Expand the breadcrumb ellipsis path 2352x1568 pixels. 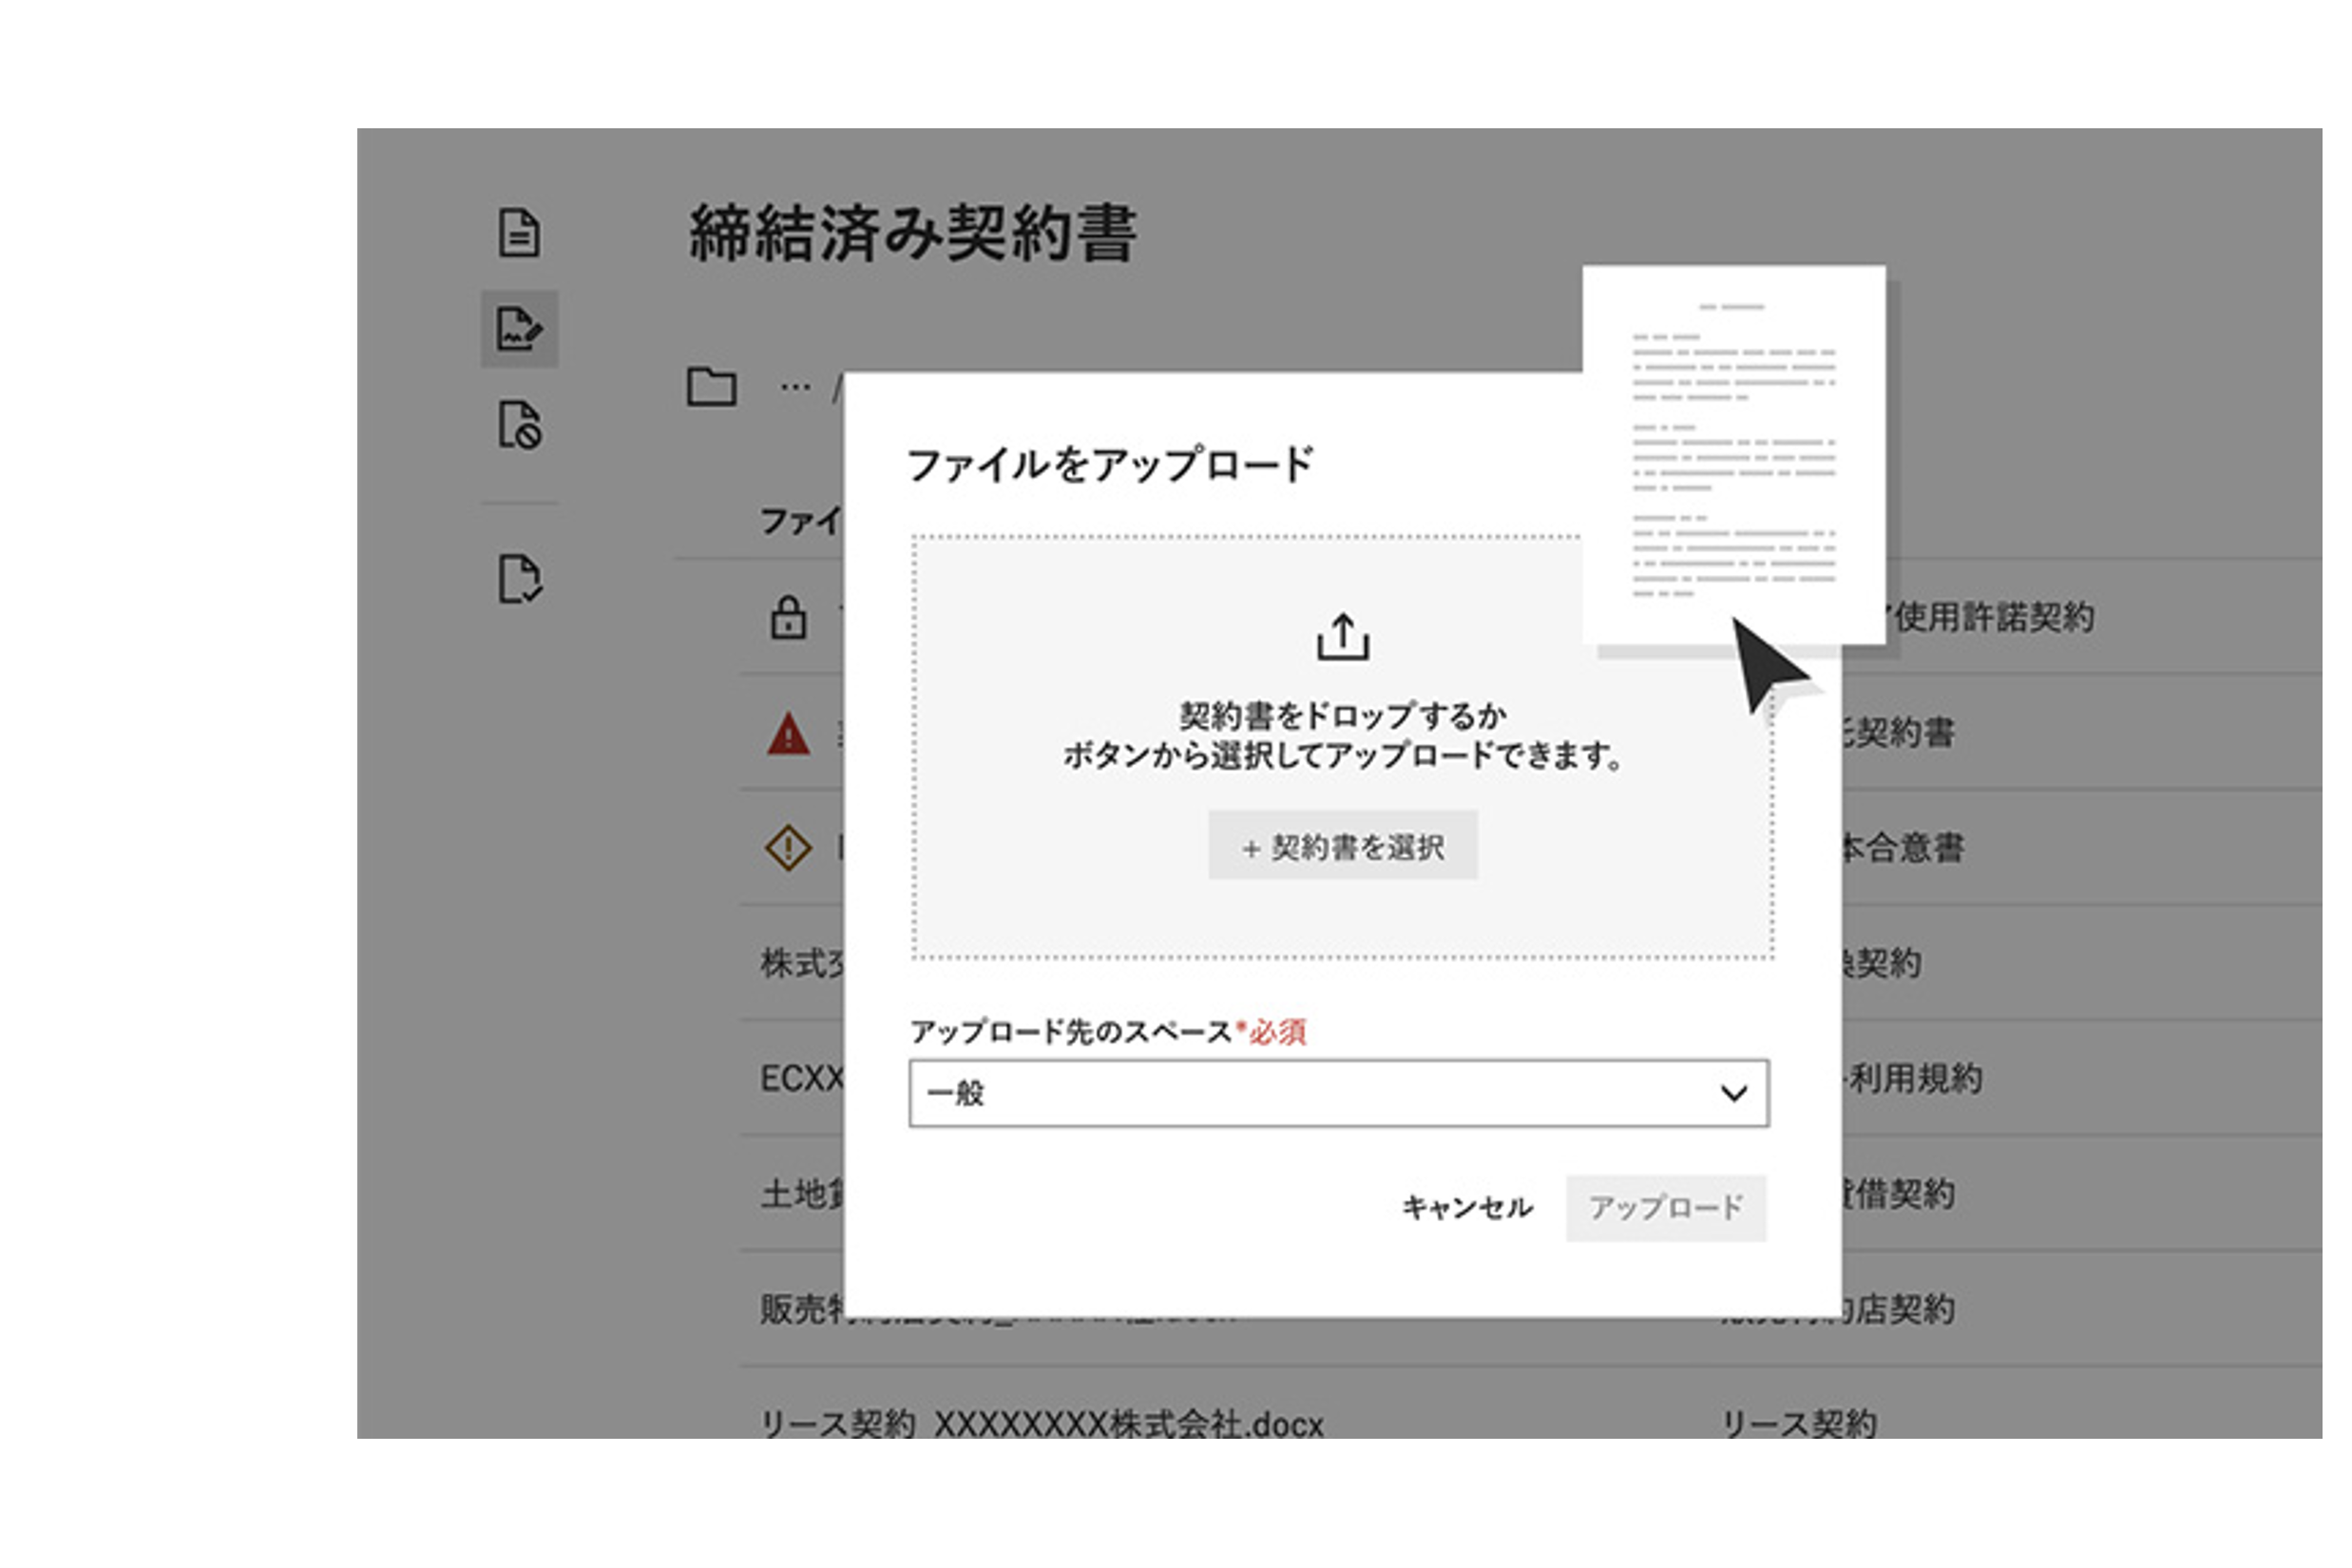click(x=795, y=386)
